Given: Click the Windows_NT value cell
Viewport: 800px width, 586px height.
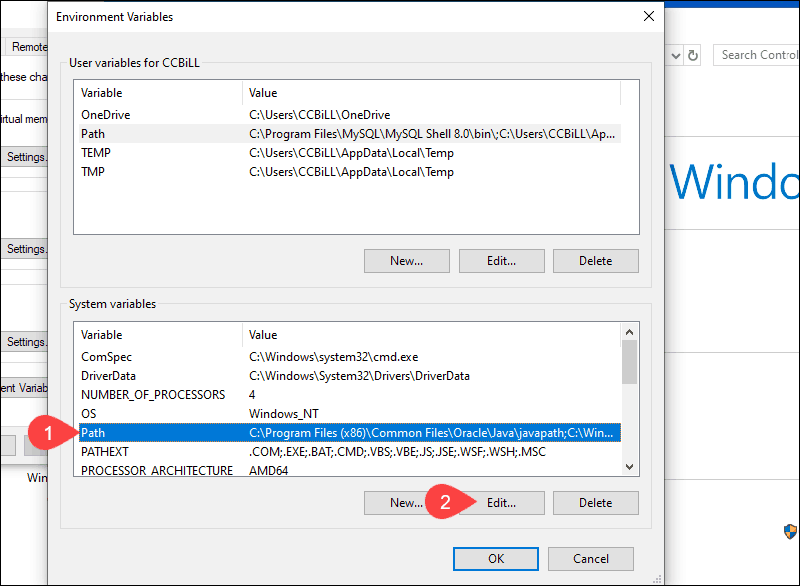Looking at the screenshot, I should click(283, 414).
